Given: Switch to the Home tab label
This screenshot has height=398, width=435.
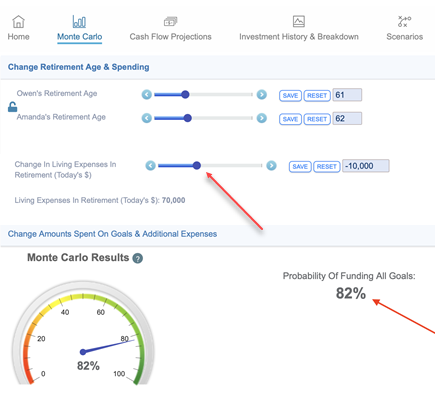Looking at the screenshot, I should [18, 37].
